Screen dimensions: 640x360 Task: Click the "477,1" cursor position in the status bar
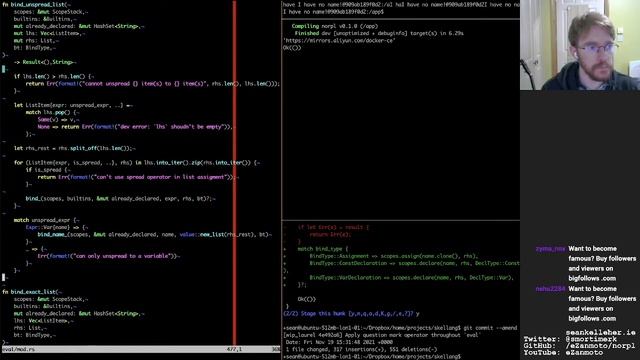[x=235, y=350]
